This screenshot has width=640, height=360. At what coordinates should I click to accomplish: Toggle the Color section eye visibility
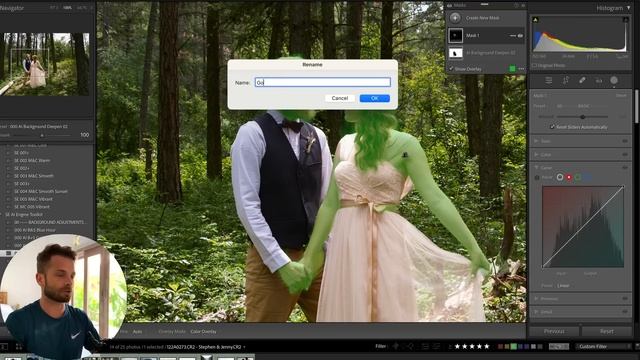click(625, 155)
